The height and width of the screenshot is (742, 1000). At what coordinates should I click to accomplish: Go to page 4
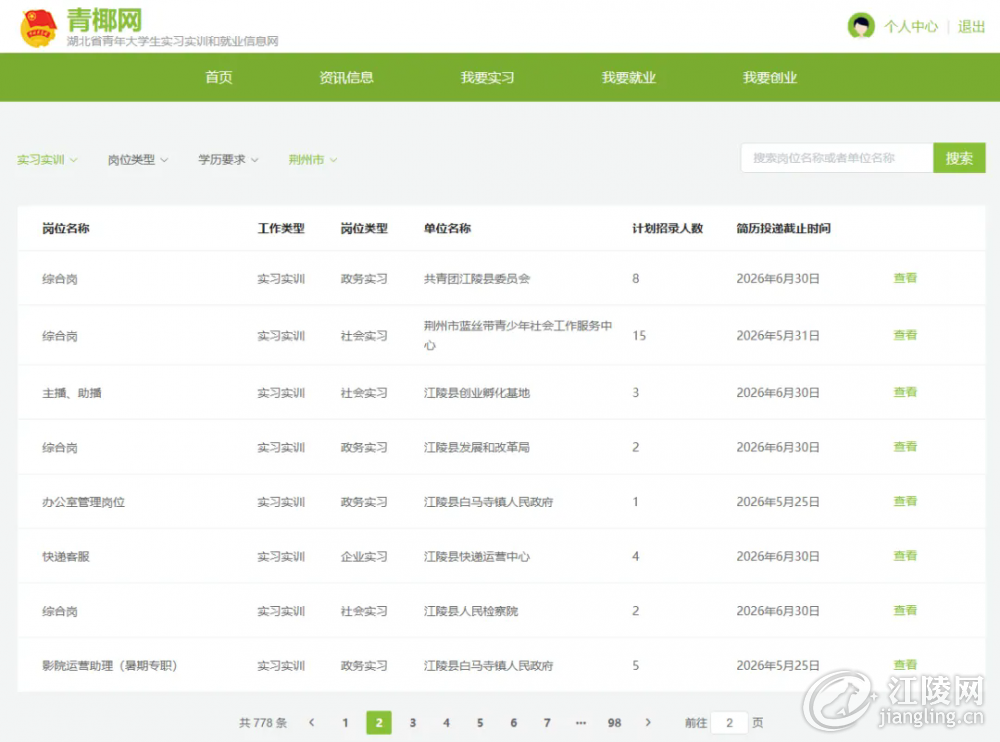446,723
